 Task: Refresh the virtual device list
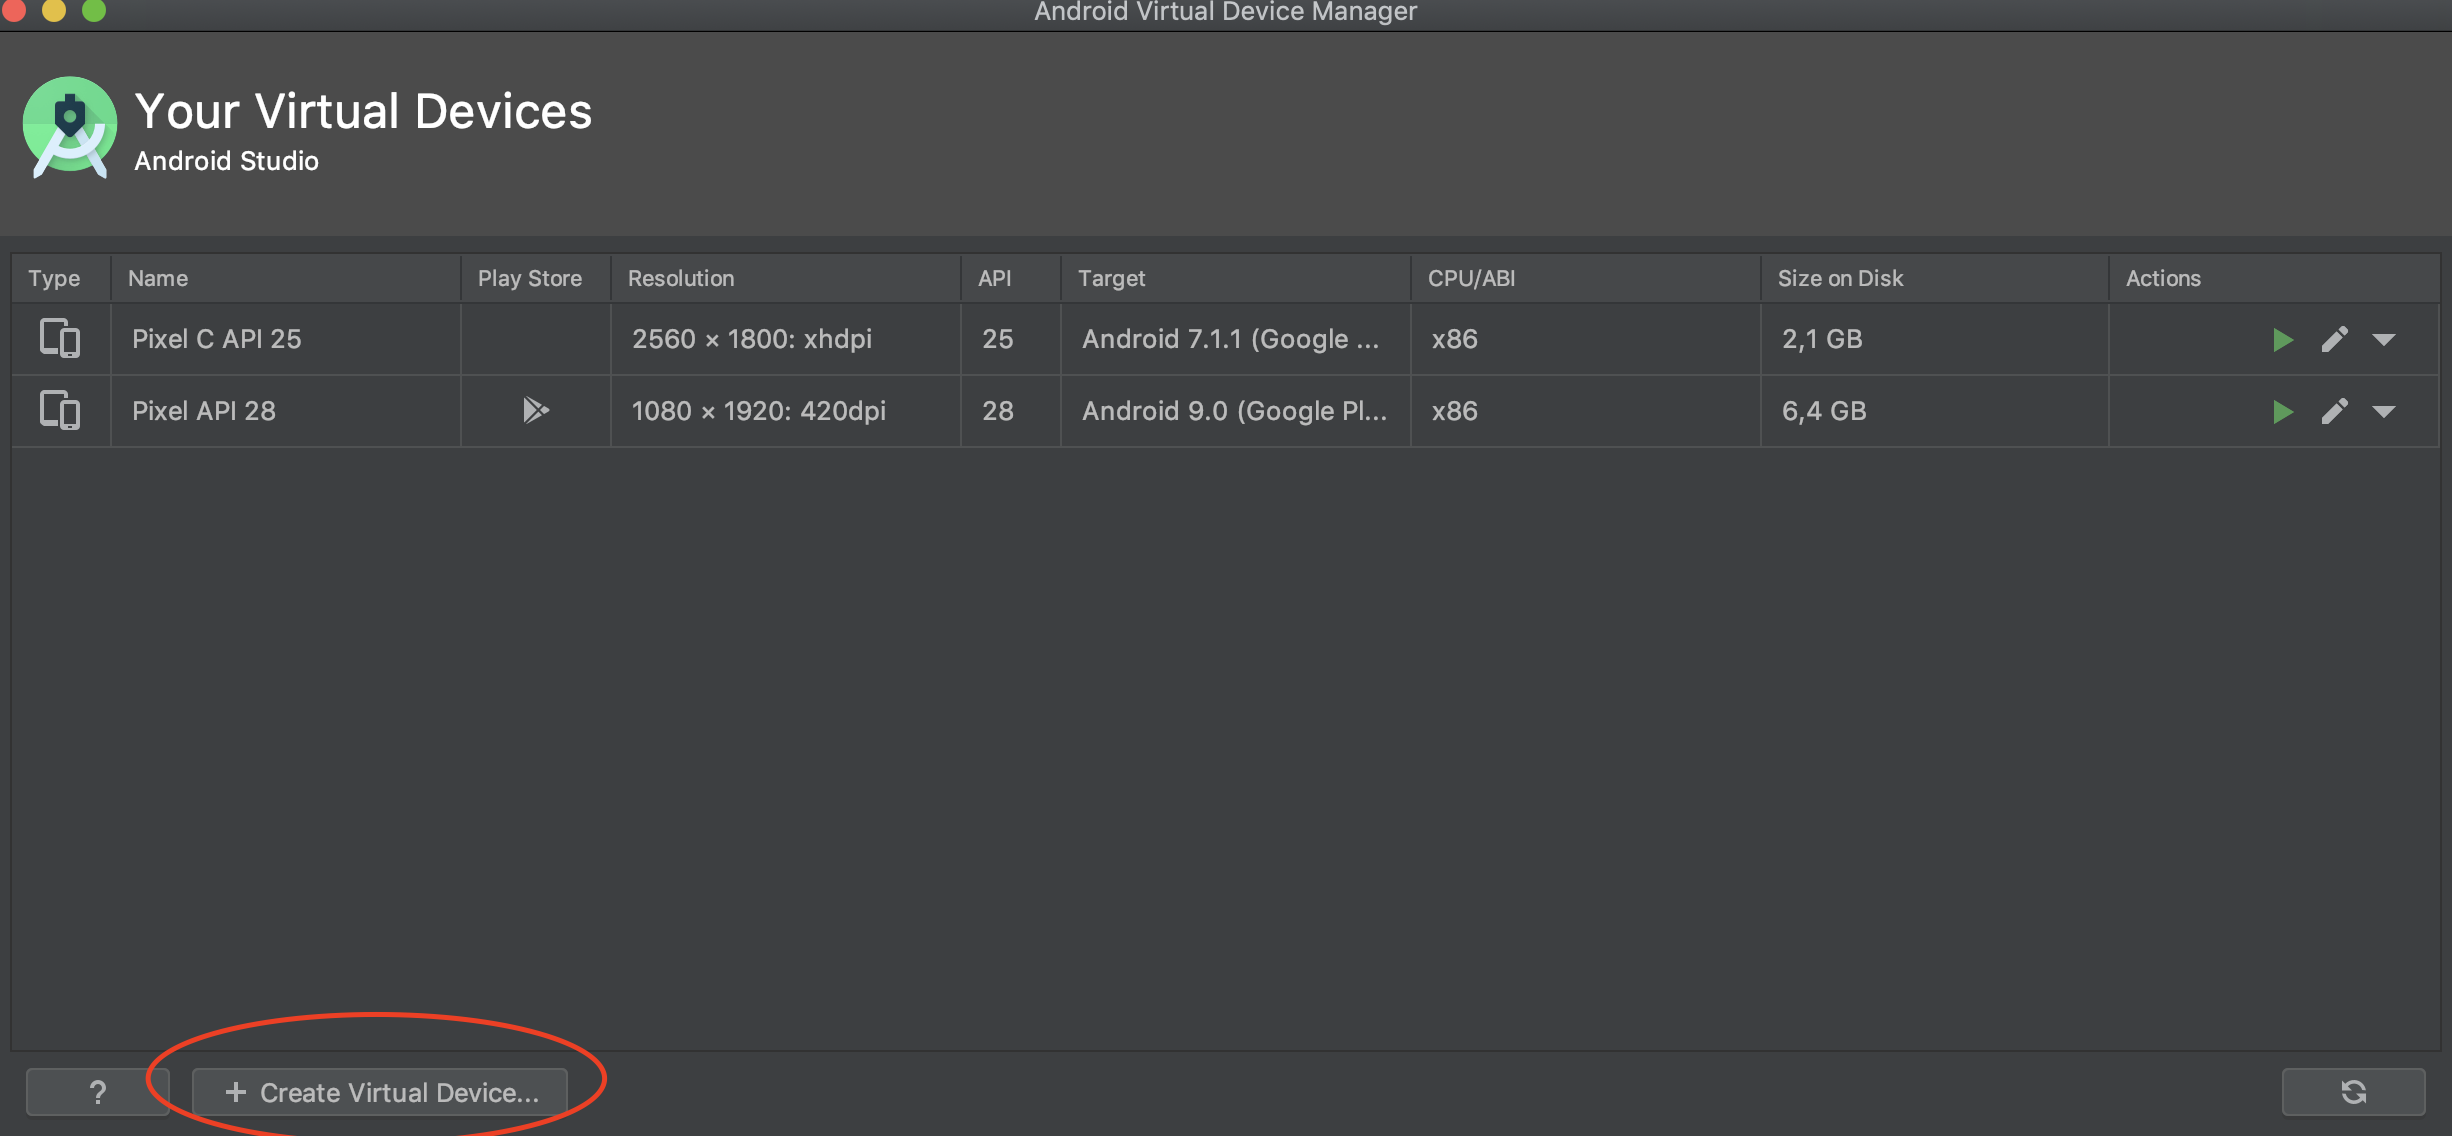(2353, 1091)
